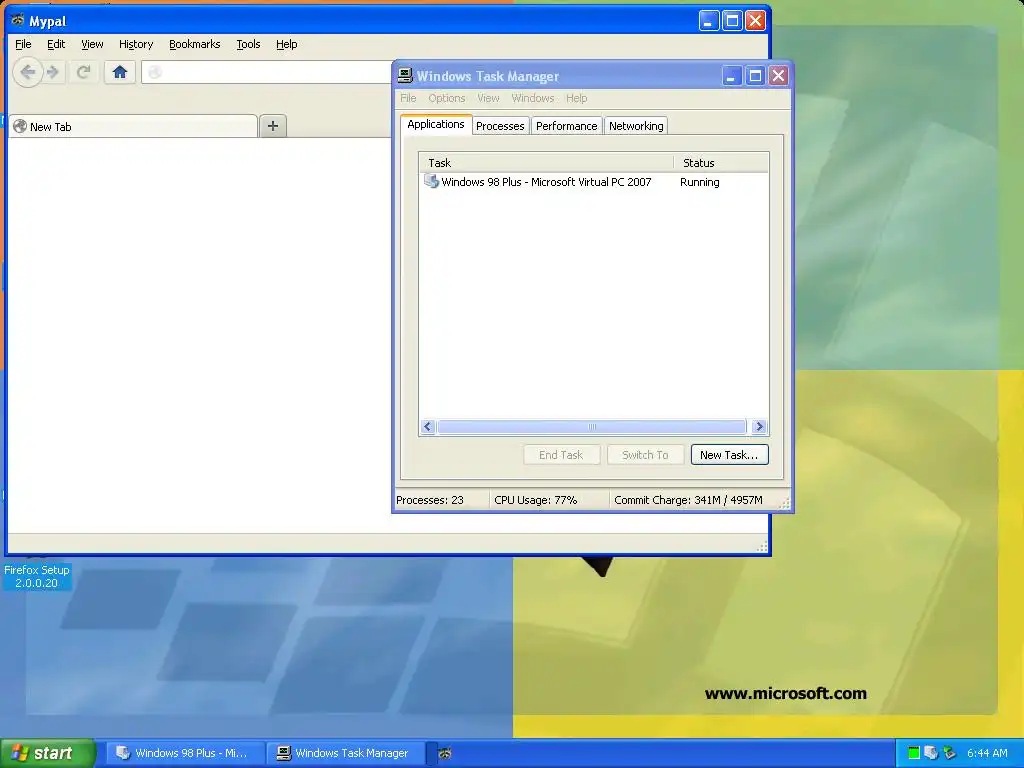Screen dimensions: 1024x768
Task: Close the Mypal browser window
Action: click(756, 20)
